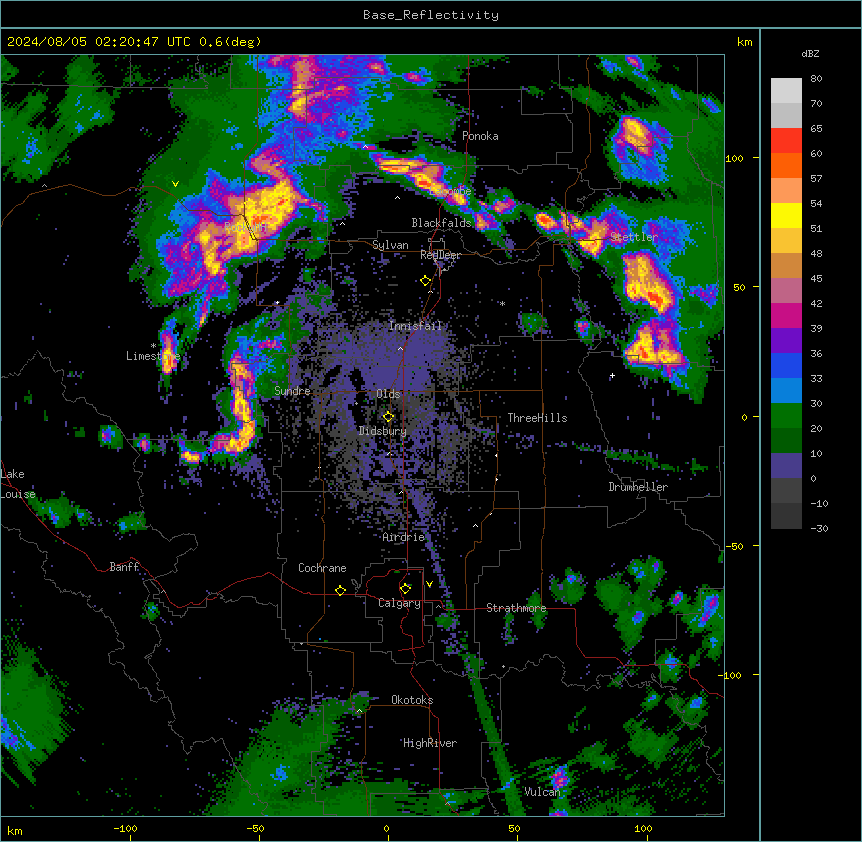Image resolution: width=862 pixels, height=842 pixels.
Task: Click the Okotoks city label
Action: pos(412,700)
